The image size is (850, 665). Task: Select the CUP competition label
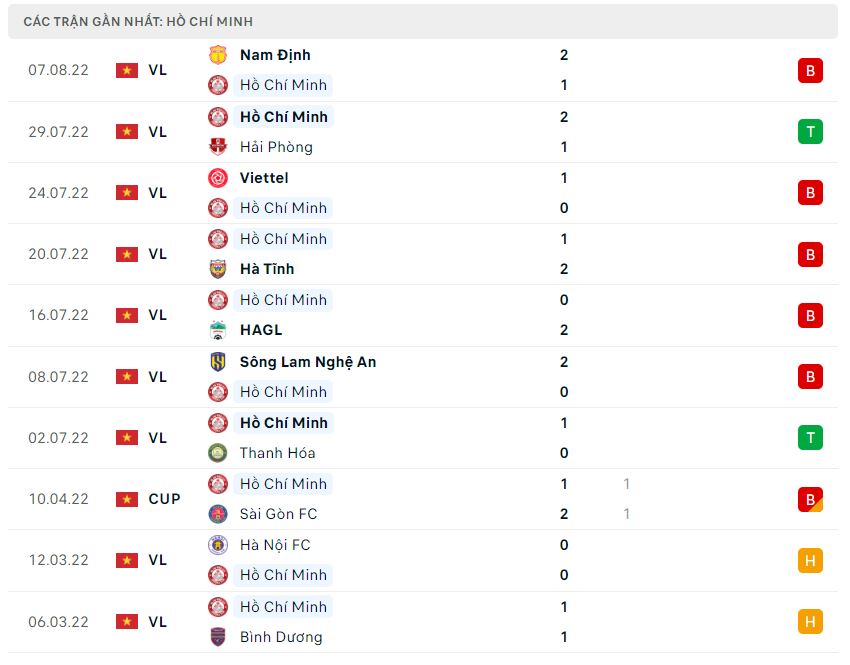click(164, 499)
